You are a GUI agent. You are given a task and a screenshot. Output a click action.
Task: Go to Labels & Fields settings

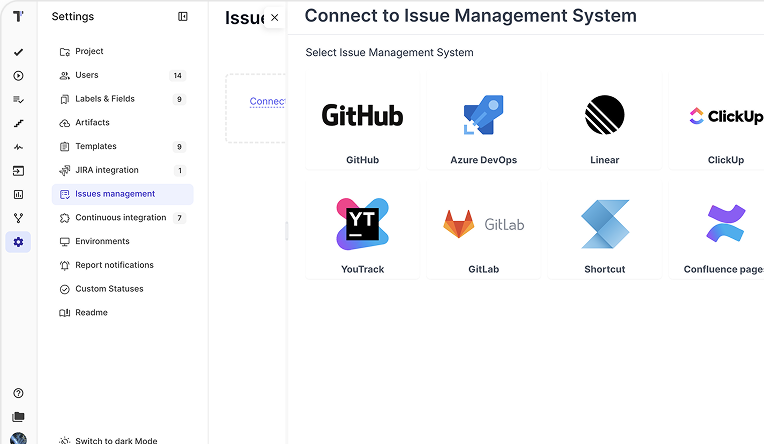coord(104,99)
